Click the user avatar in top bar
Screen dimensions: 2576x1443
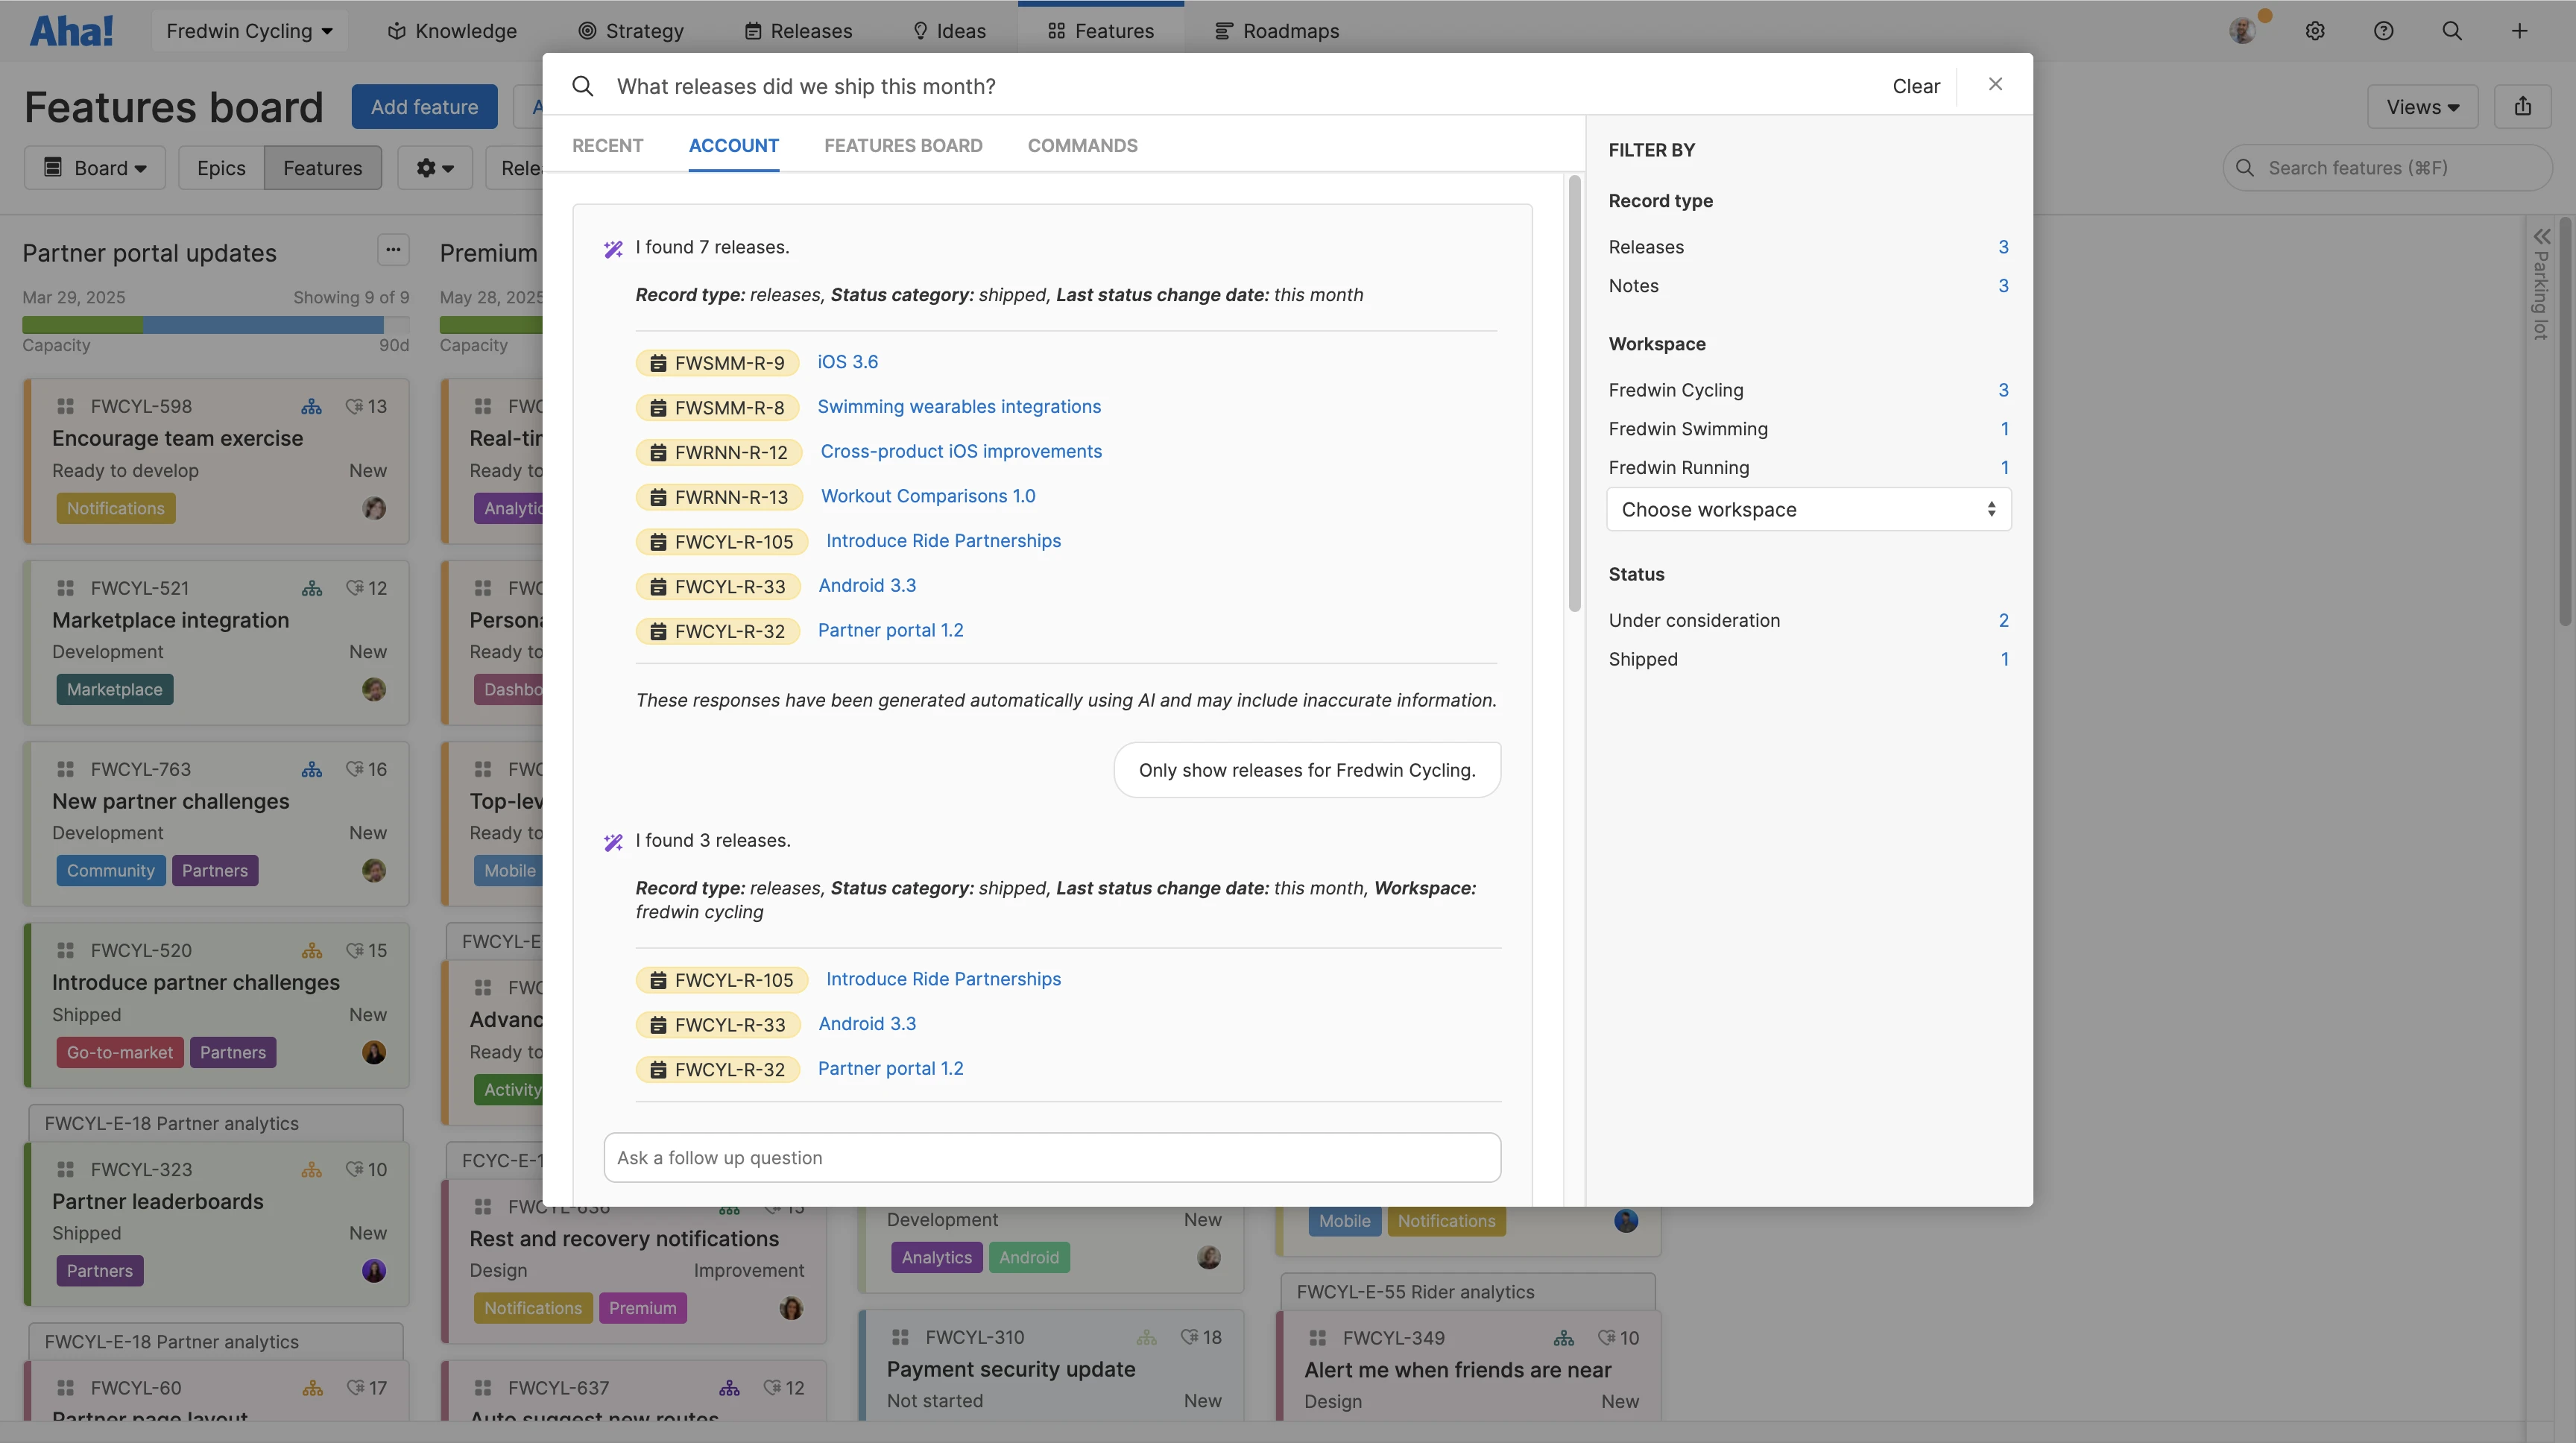[2242, 31]
